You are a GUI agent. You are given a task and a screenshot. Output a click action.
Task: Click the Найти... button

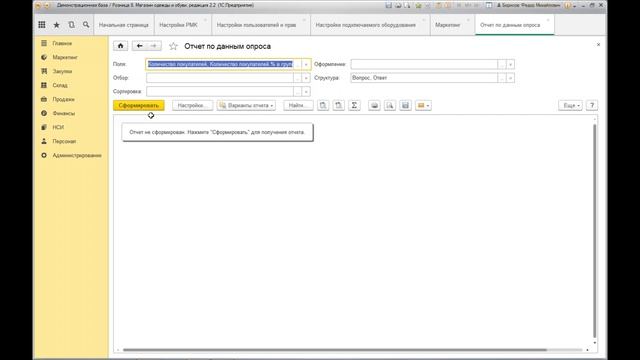298,105
